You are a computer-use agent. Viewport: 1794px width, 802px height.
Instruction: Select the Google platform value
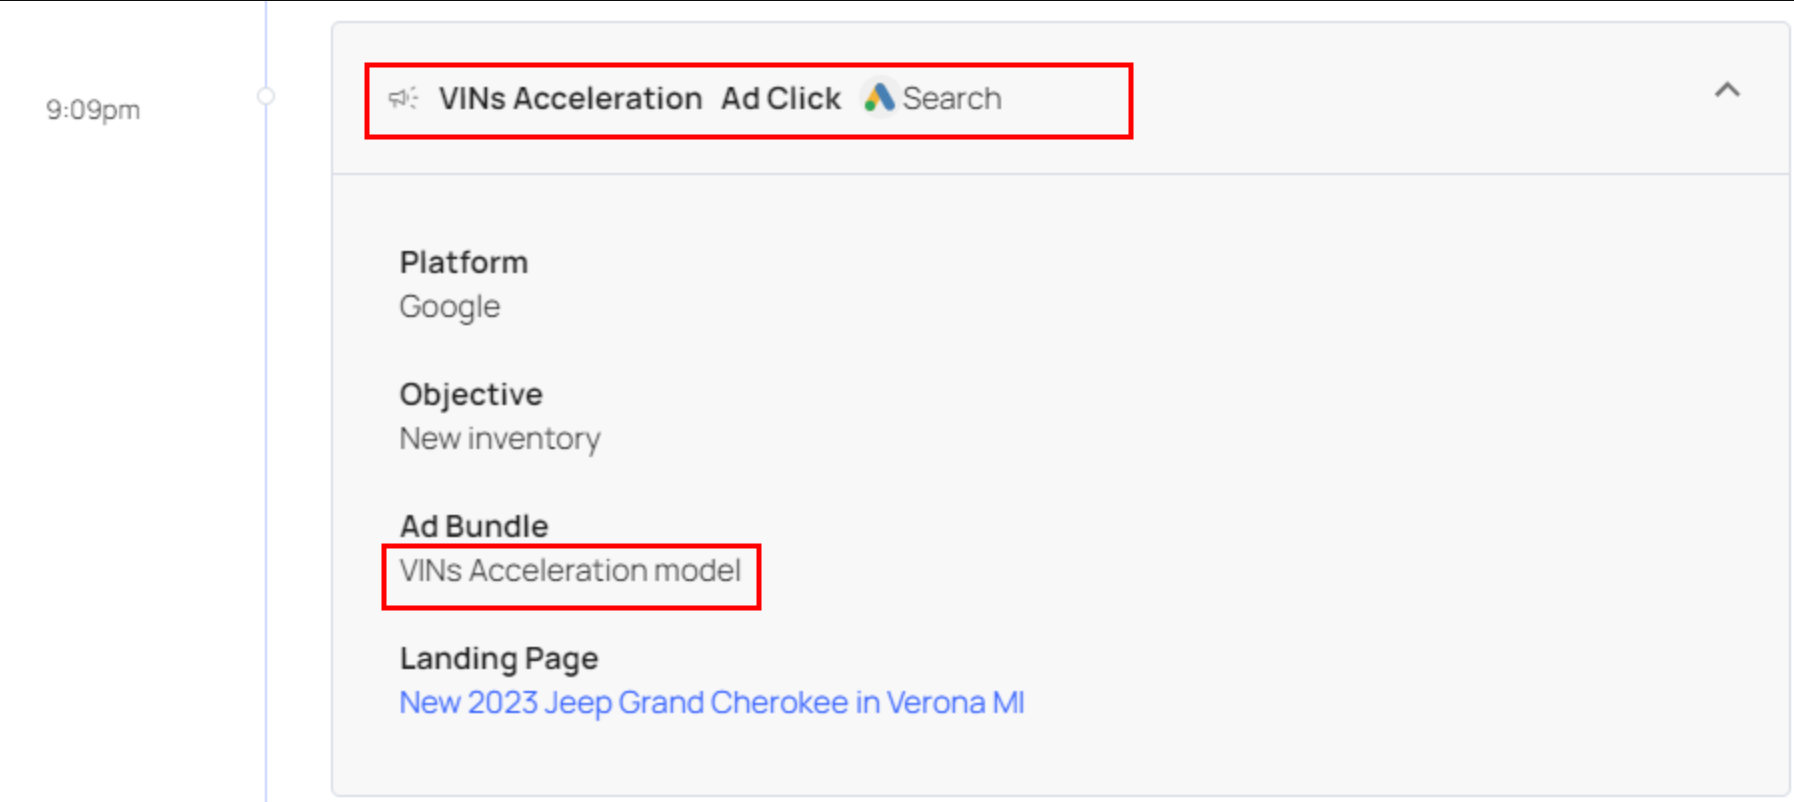(449, 306)
